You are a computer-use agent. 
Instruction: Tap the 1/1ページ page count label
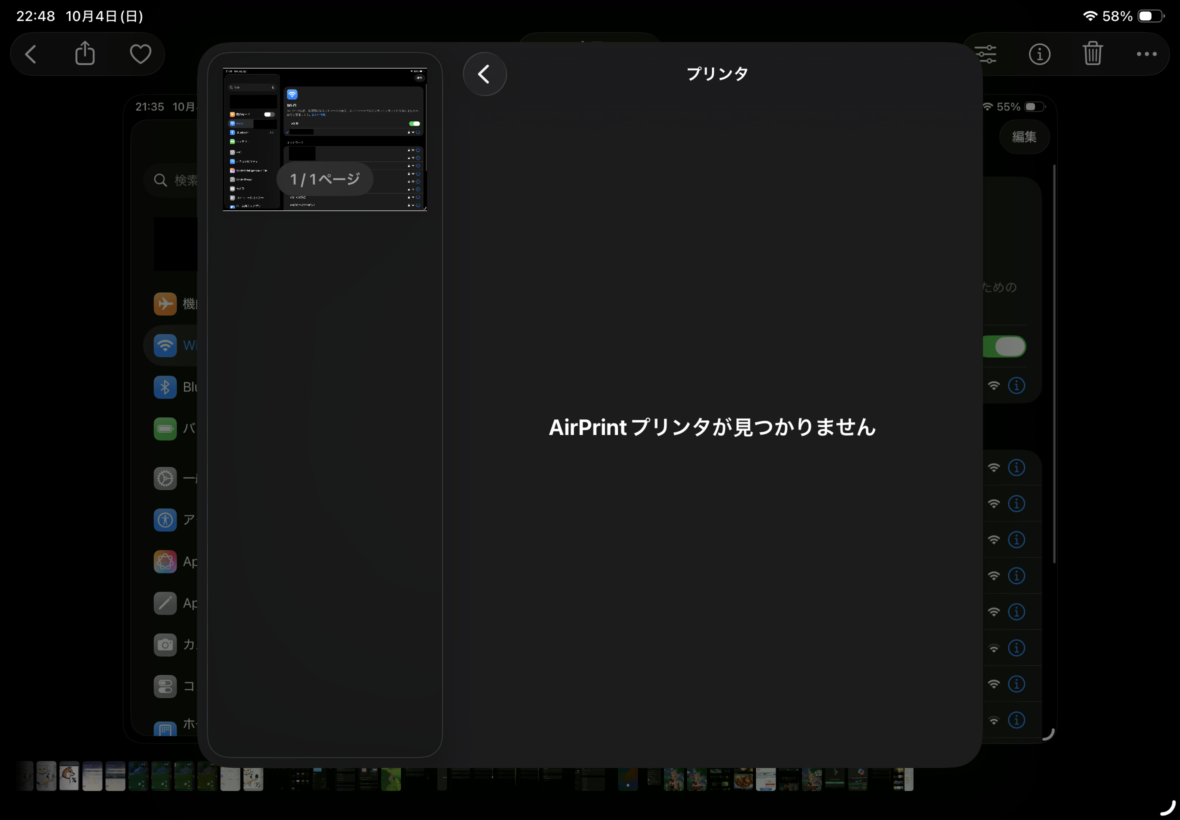coord(325,179)
